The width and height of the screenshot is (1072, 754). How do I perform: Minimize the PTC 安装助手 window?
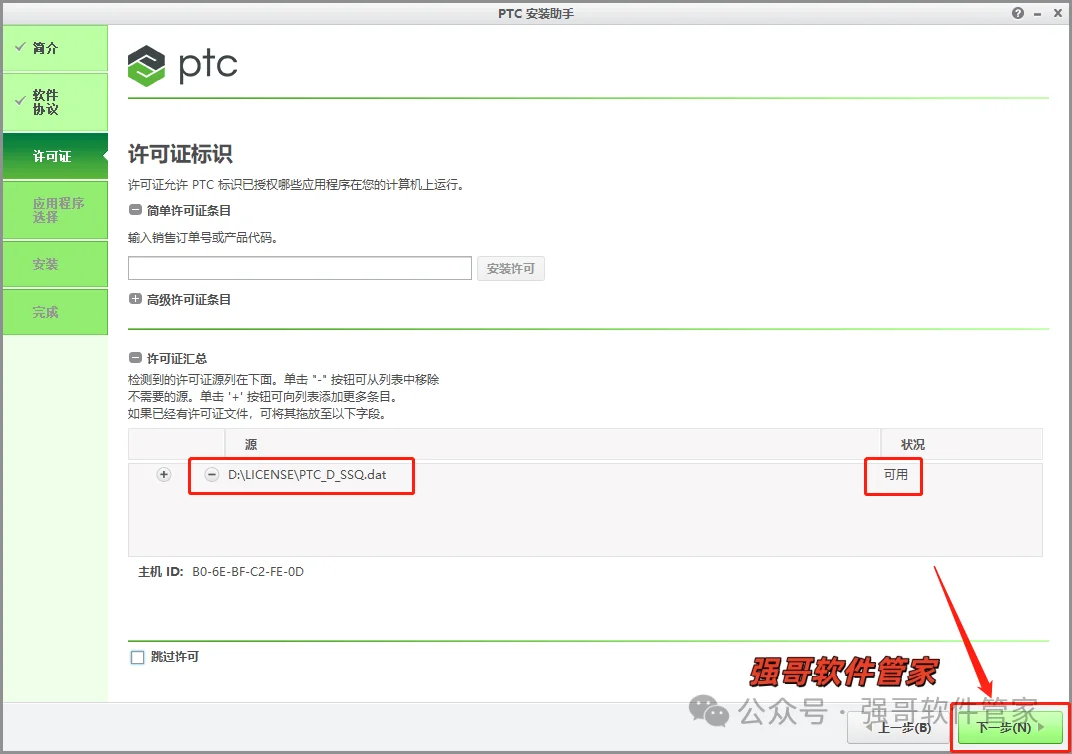(x=1038, y=14)
